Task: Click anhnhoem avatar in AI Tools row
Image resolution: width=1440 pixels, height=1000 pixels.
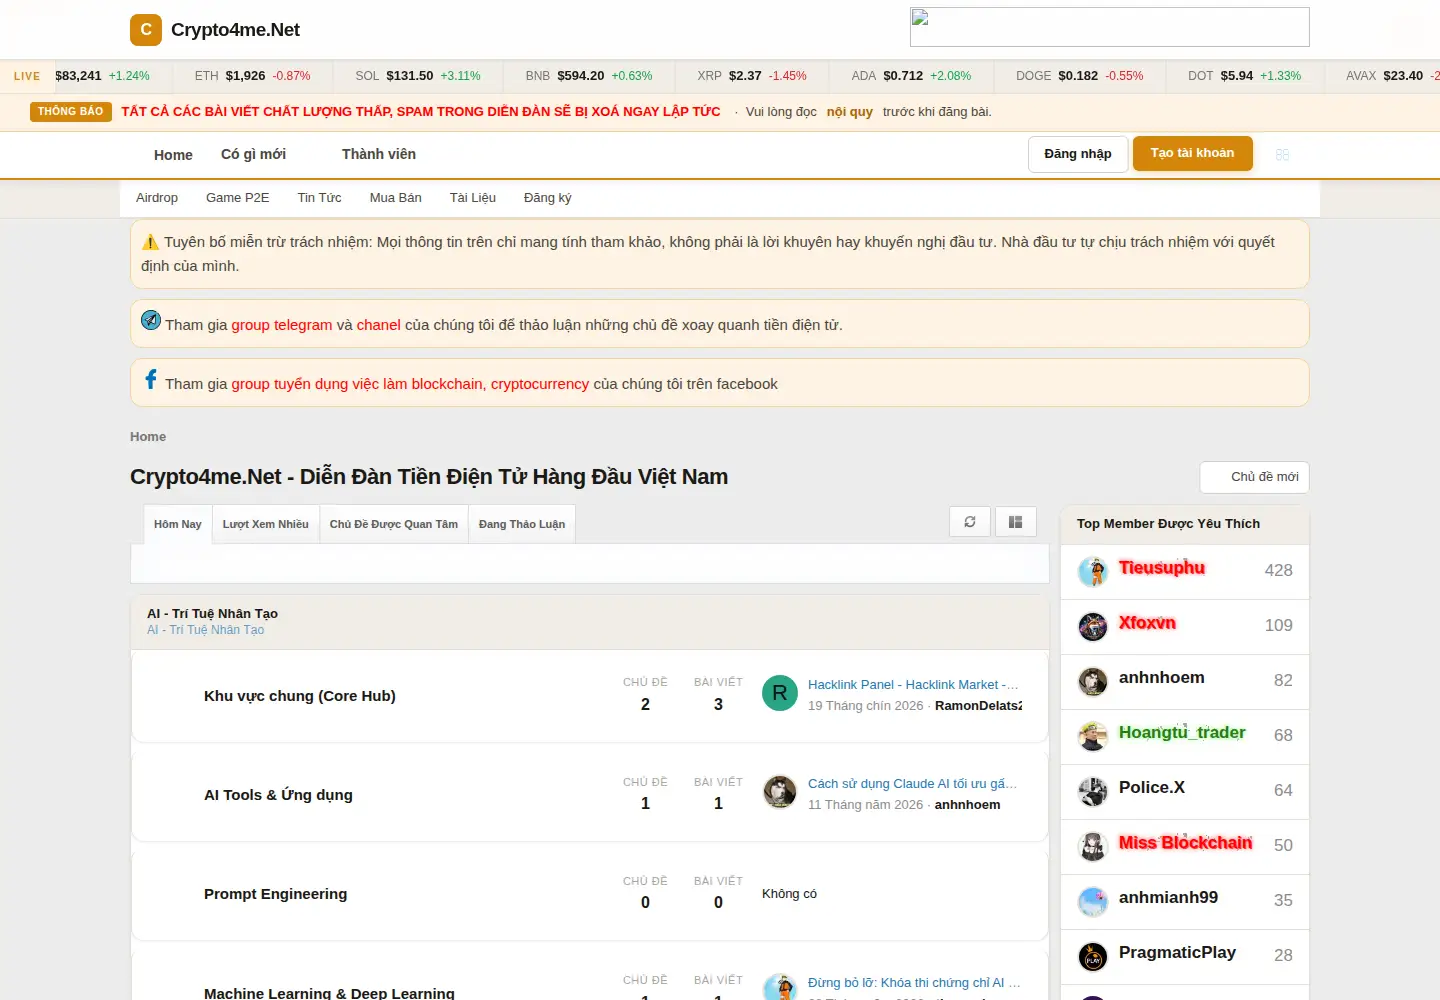Action: tap(780, 792)
